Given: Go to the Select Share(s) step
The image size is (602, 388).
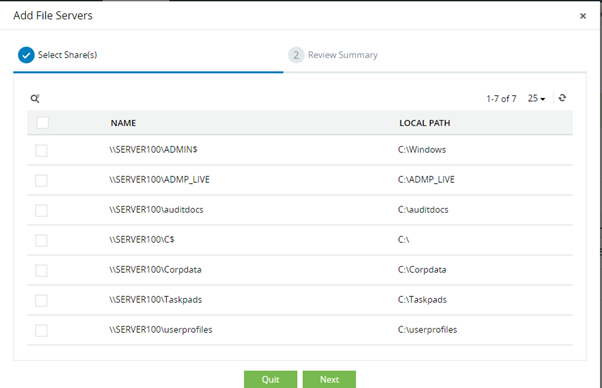Looking at the screenshot, I should point(68,55).
